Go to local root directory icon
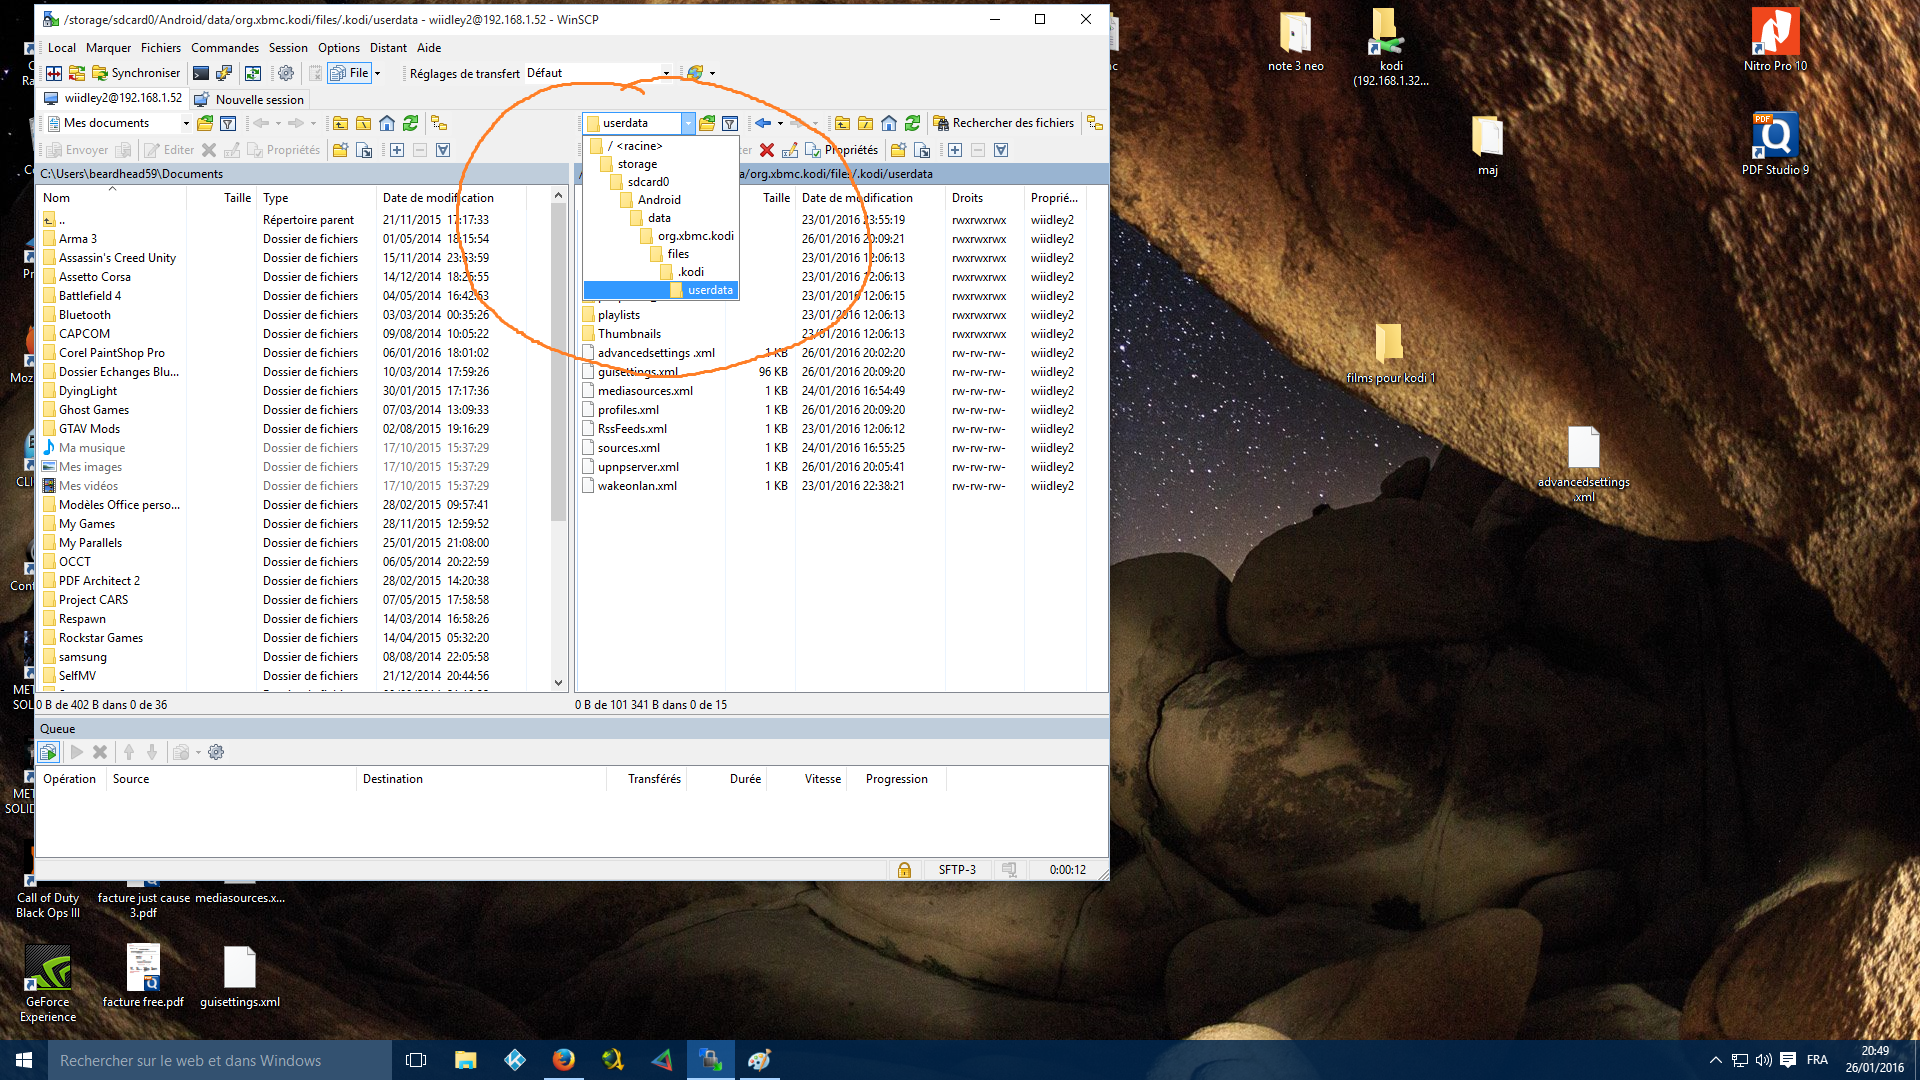The width and height of the screenshot is (1920, 1080). coord(364,123)
